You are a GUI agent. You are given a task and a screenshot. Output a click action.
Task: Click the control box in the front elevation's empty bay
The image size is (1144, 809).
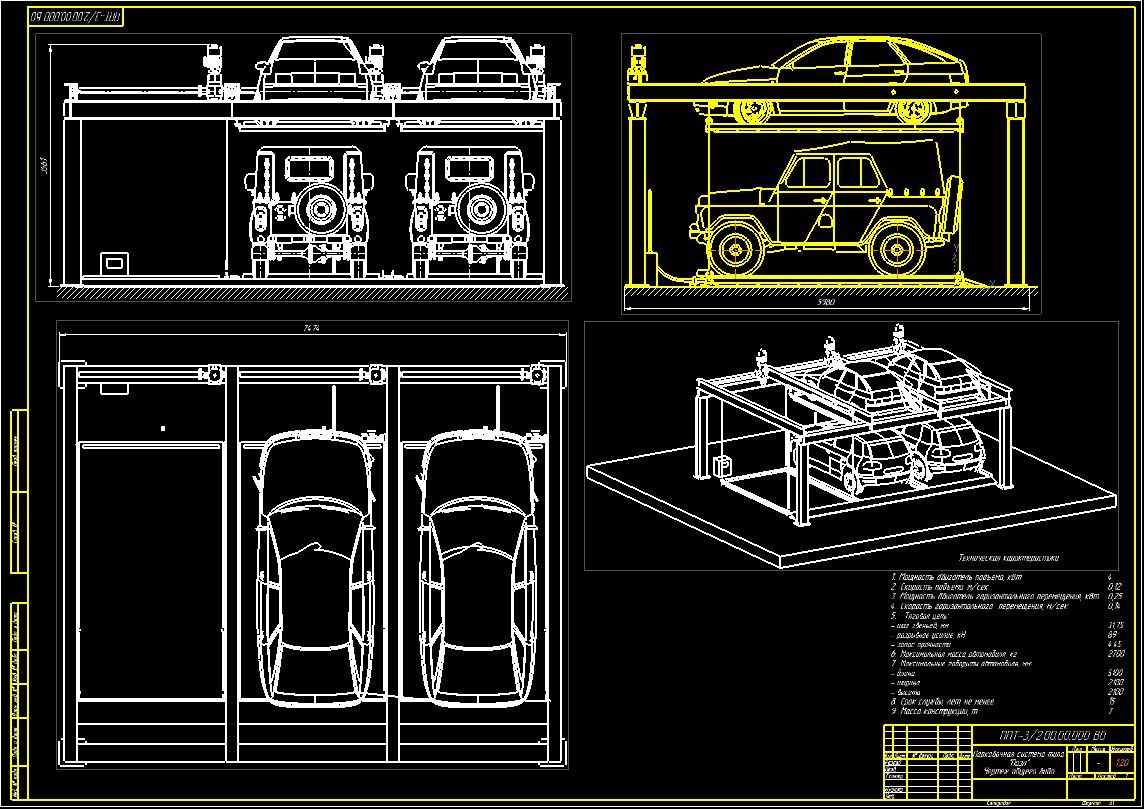115,262
